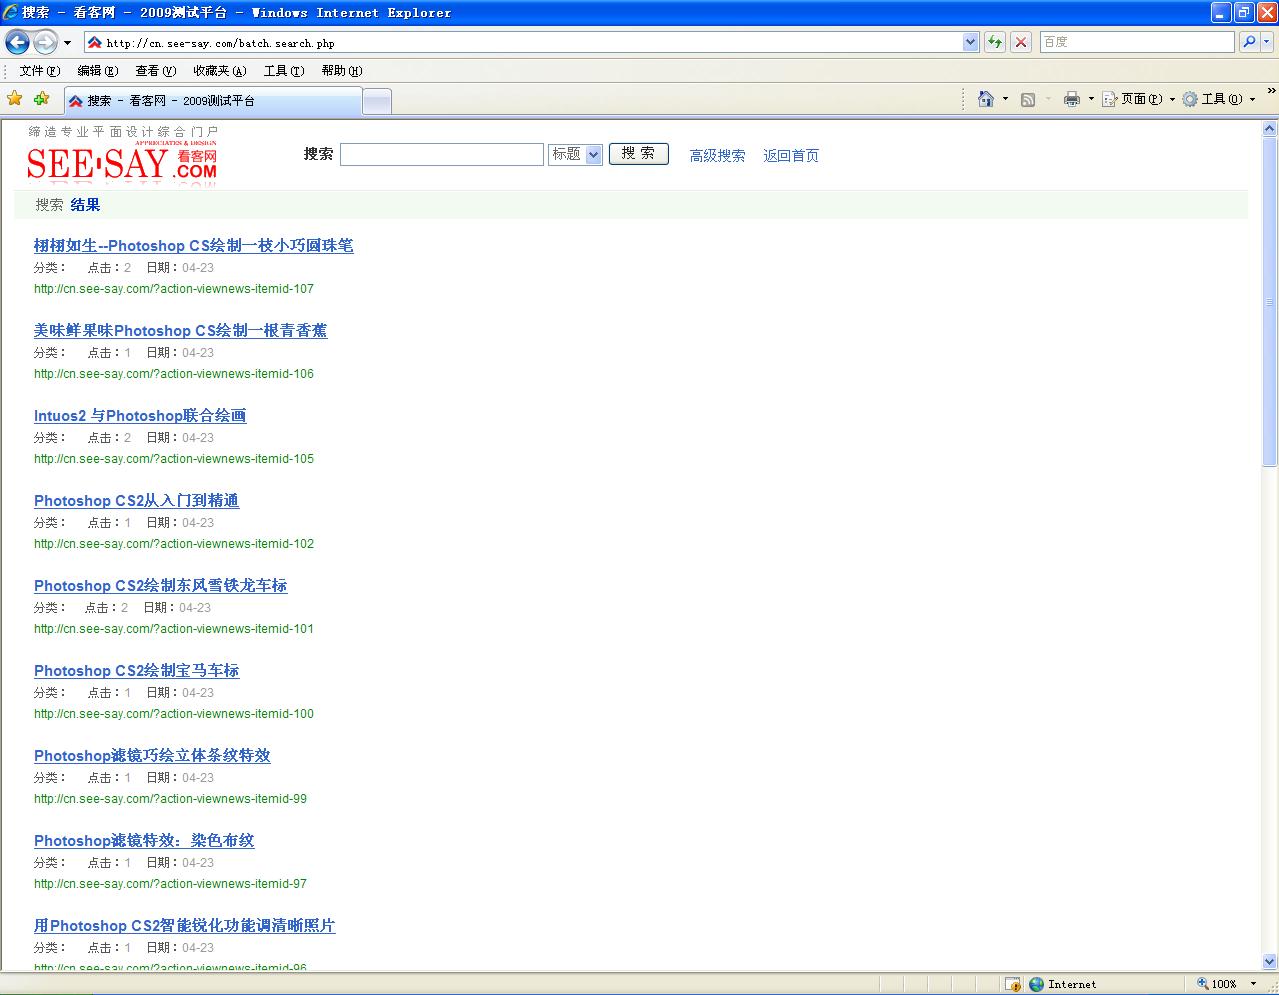This screenshot has width=1279, height=995.
Task: Click the Home icon in command bar
Action: tap(986, 99)
